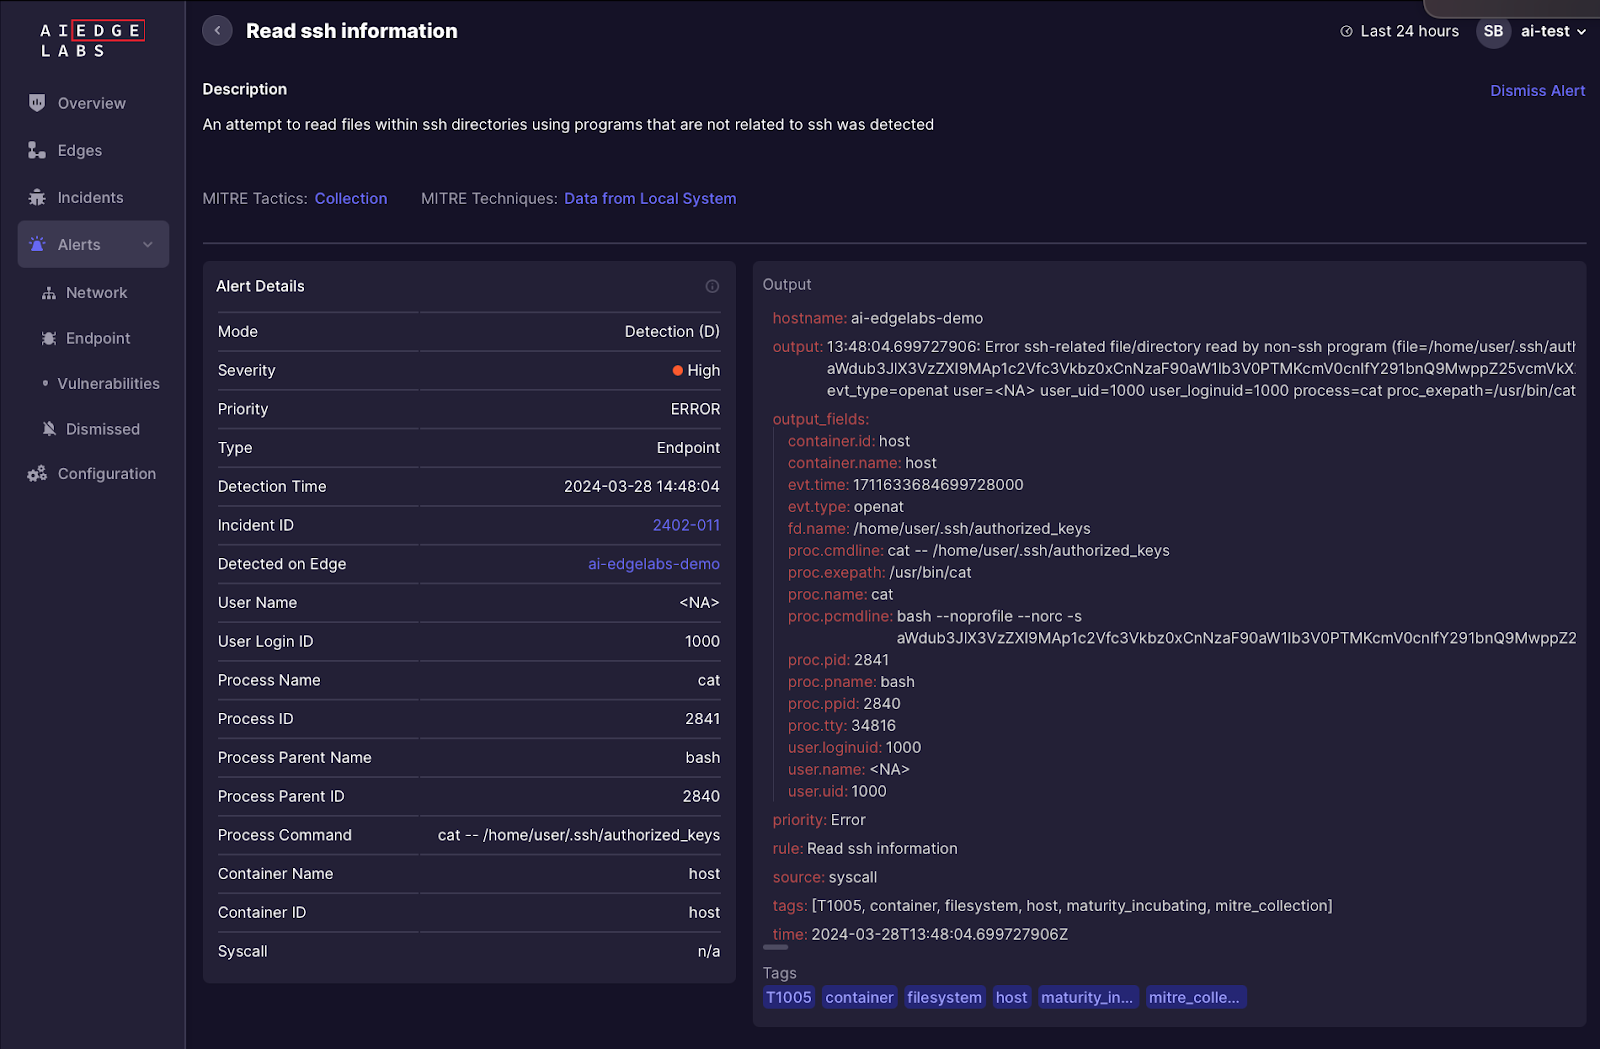Open the Last 24 hours time selector
The width and height of the screenshot is (1600, 1049).
[x=1399, y=31]
